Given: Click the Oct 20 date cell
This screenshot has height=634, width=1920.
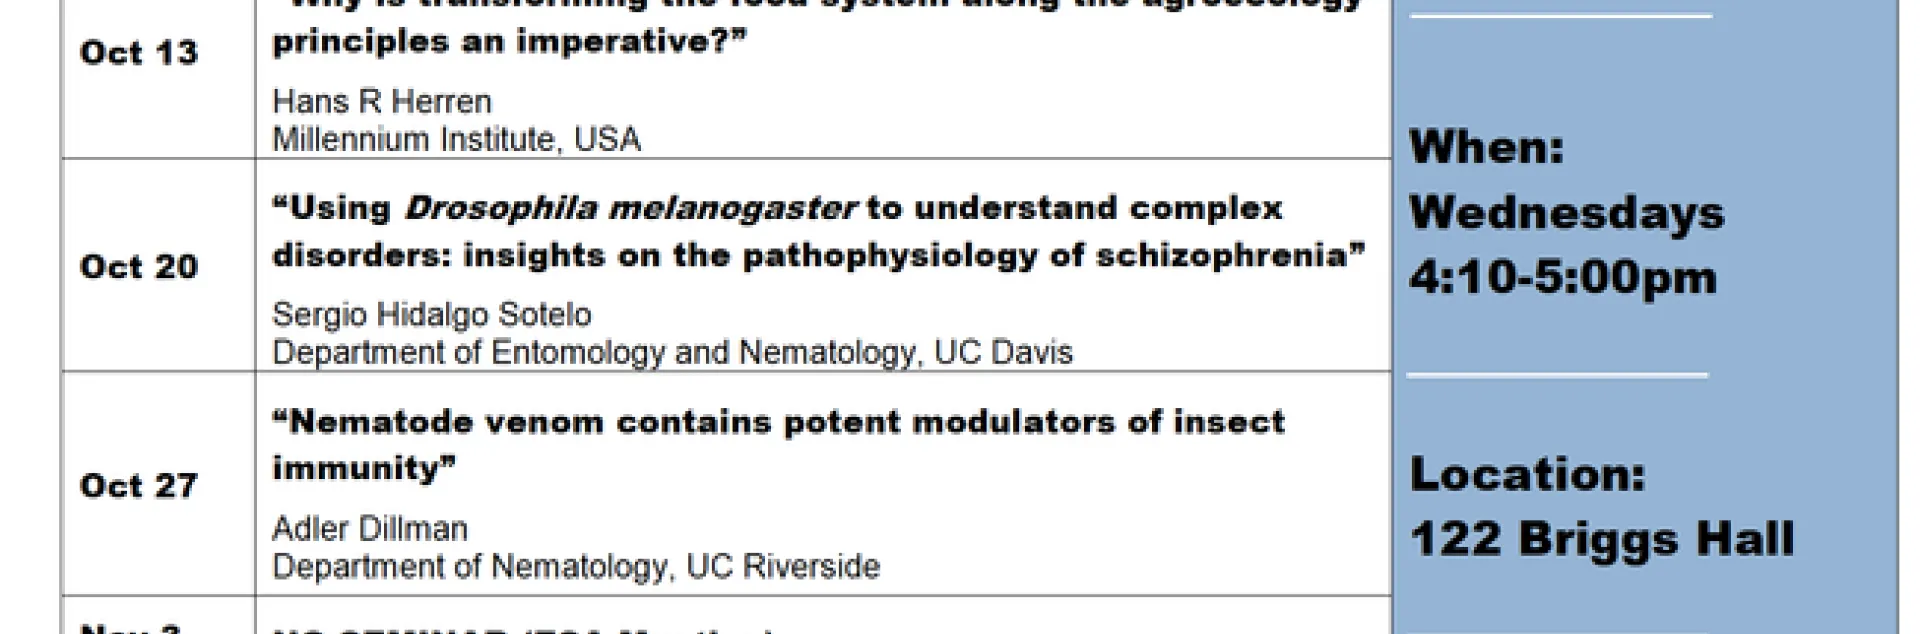Looking at the screenshot, I should tap(139, 267).
